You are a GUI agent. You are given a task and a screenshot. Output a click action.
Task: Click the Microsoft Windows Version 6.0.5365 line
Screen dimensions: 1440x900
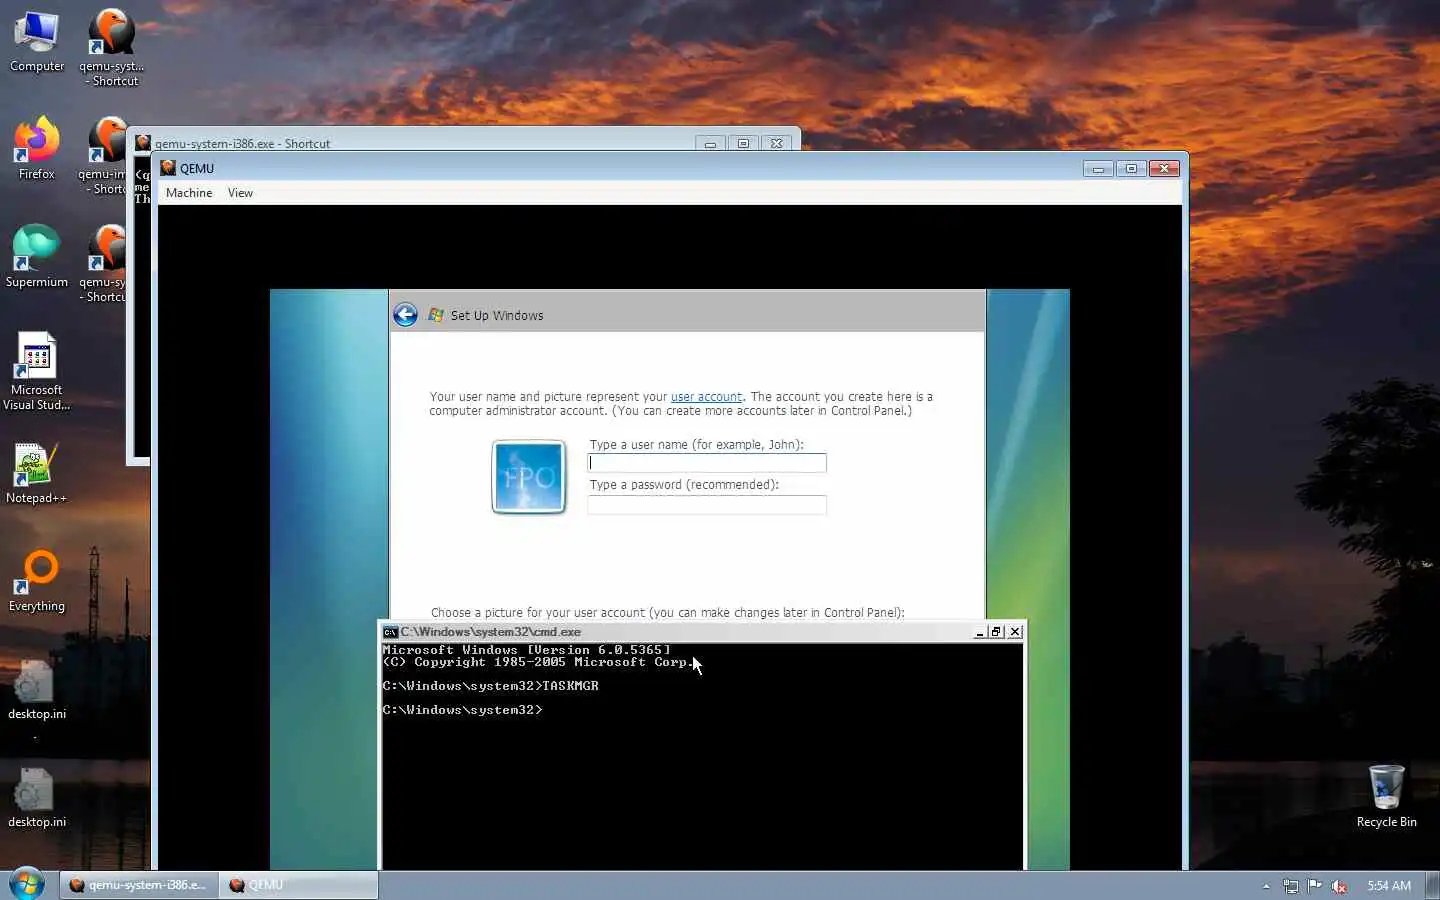(x=526, y=650)
